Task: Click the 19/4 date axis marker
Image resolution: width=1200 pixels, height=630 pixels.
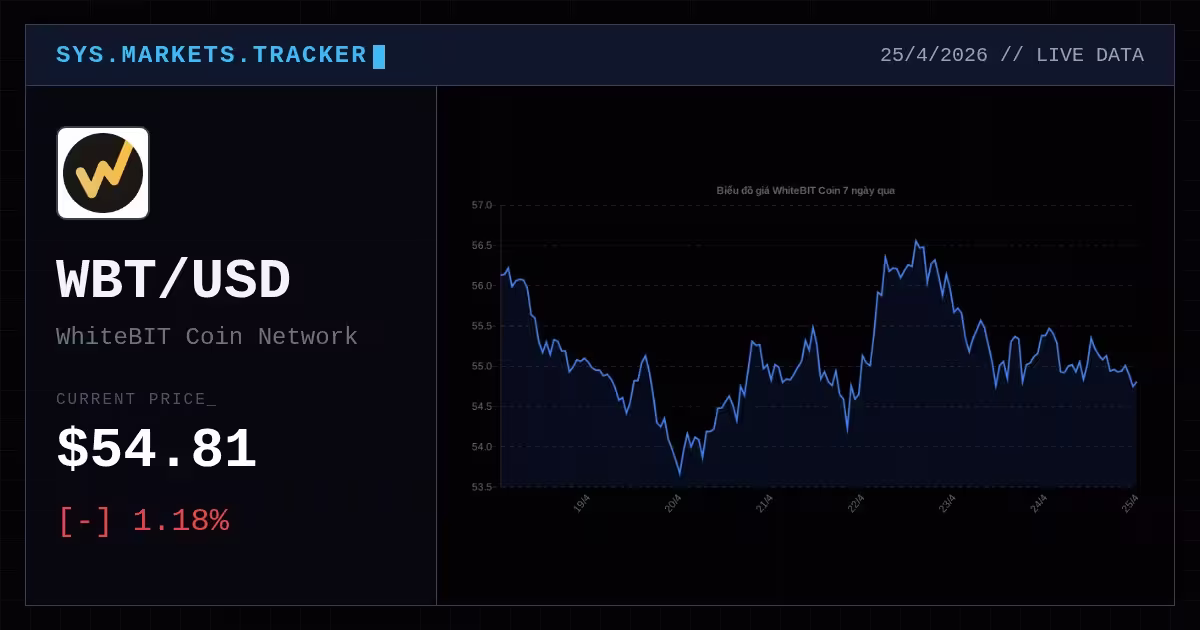Action: tap(582, 504)
